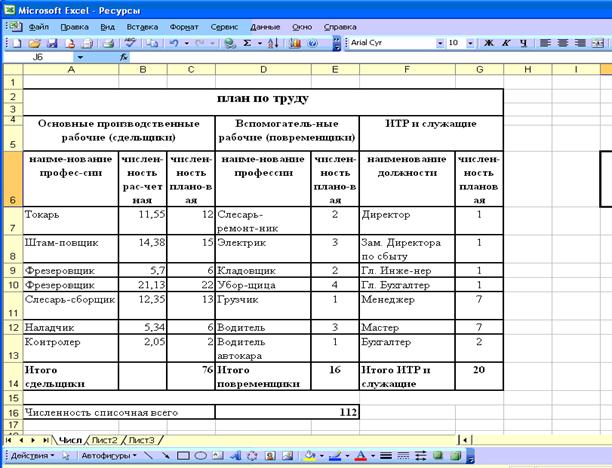Apply the red Font Color

click(361, 456)
